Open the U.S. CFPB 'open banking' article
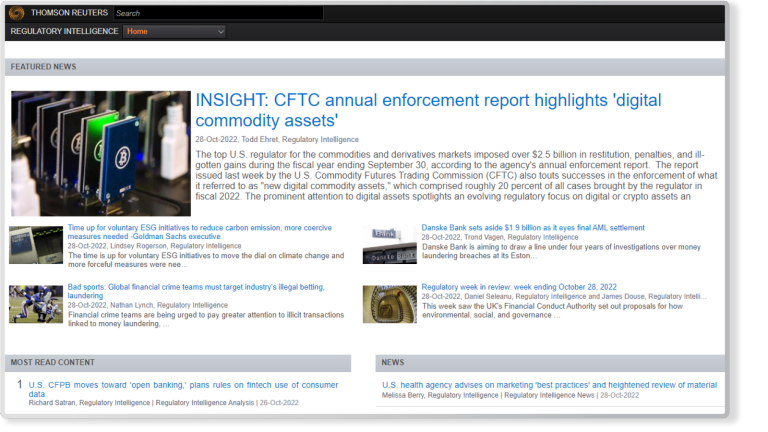This screenshot has height=432, width=768. [183, 389]
